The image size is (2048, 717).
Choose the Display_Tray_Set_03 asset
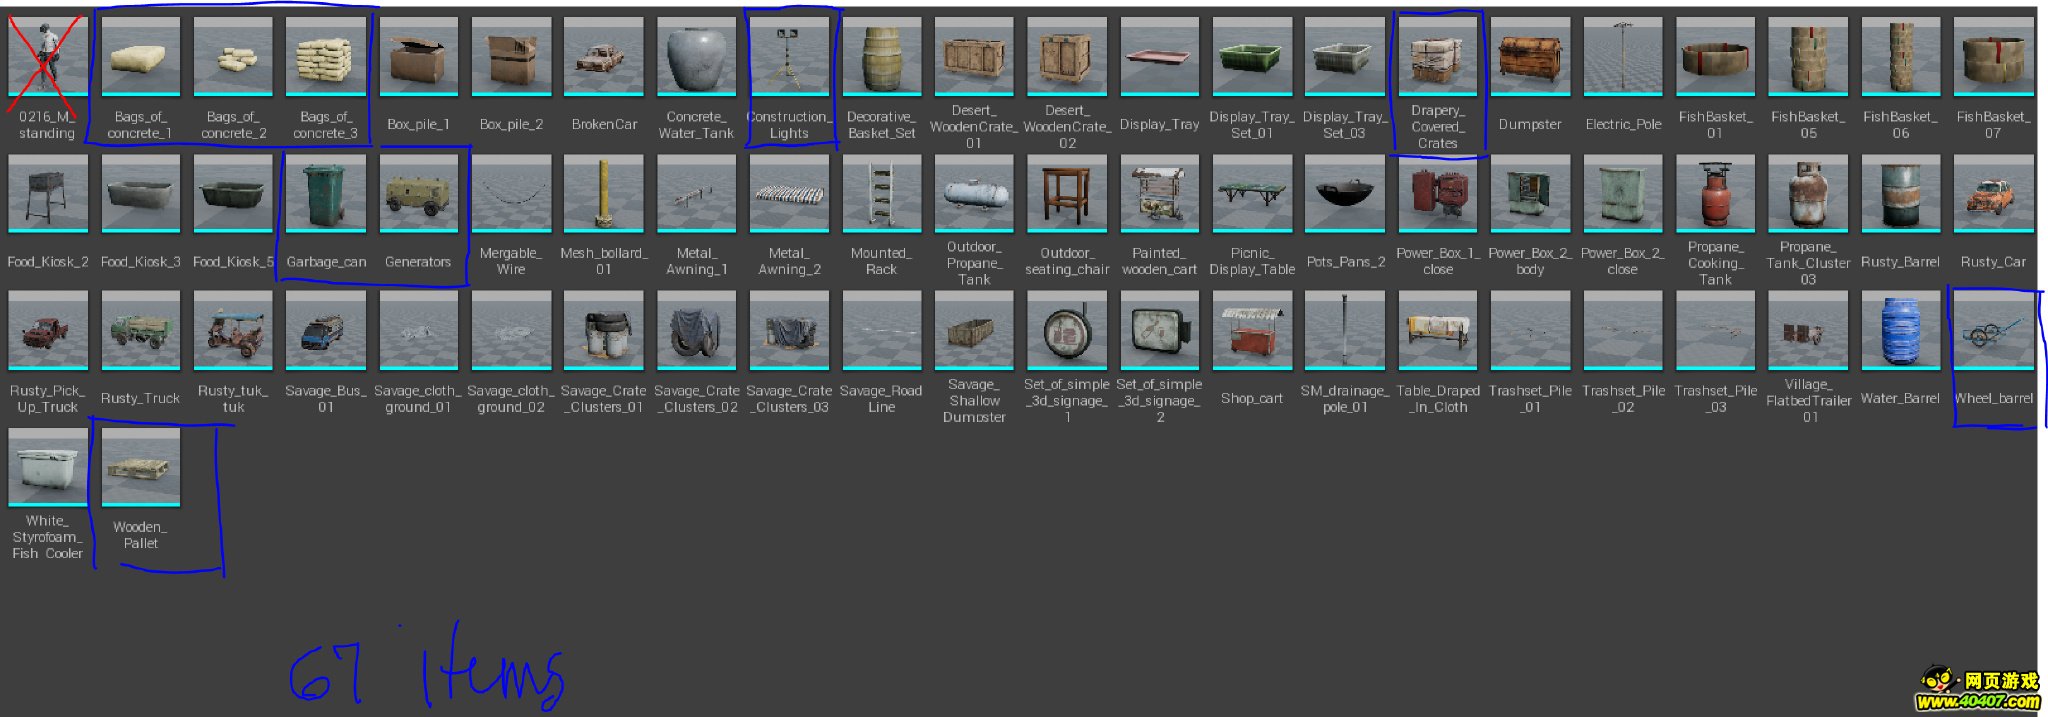pos(1345,56)
